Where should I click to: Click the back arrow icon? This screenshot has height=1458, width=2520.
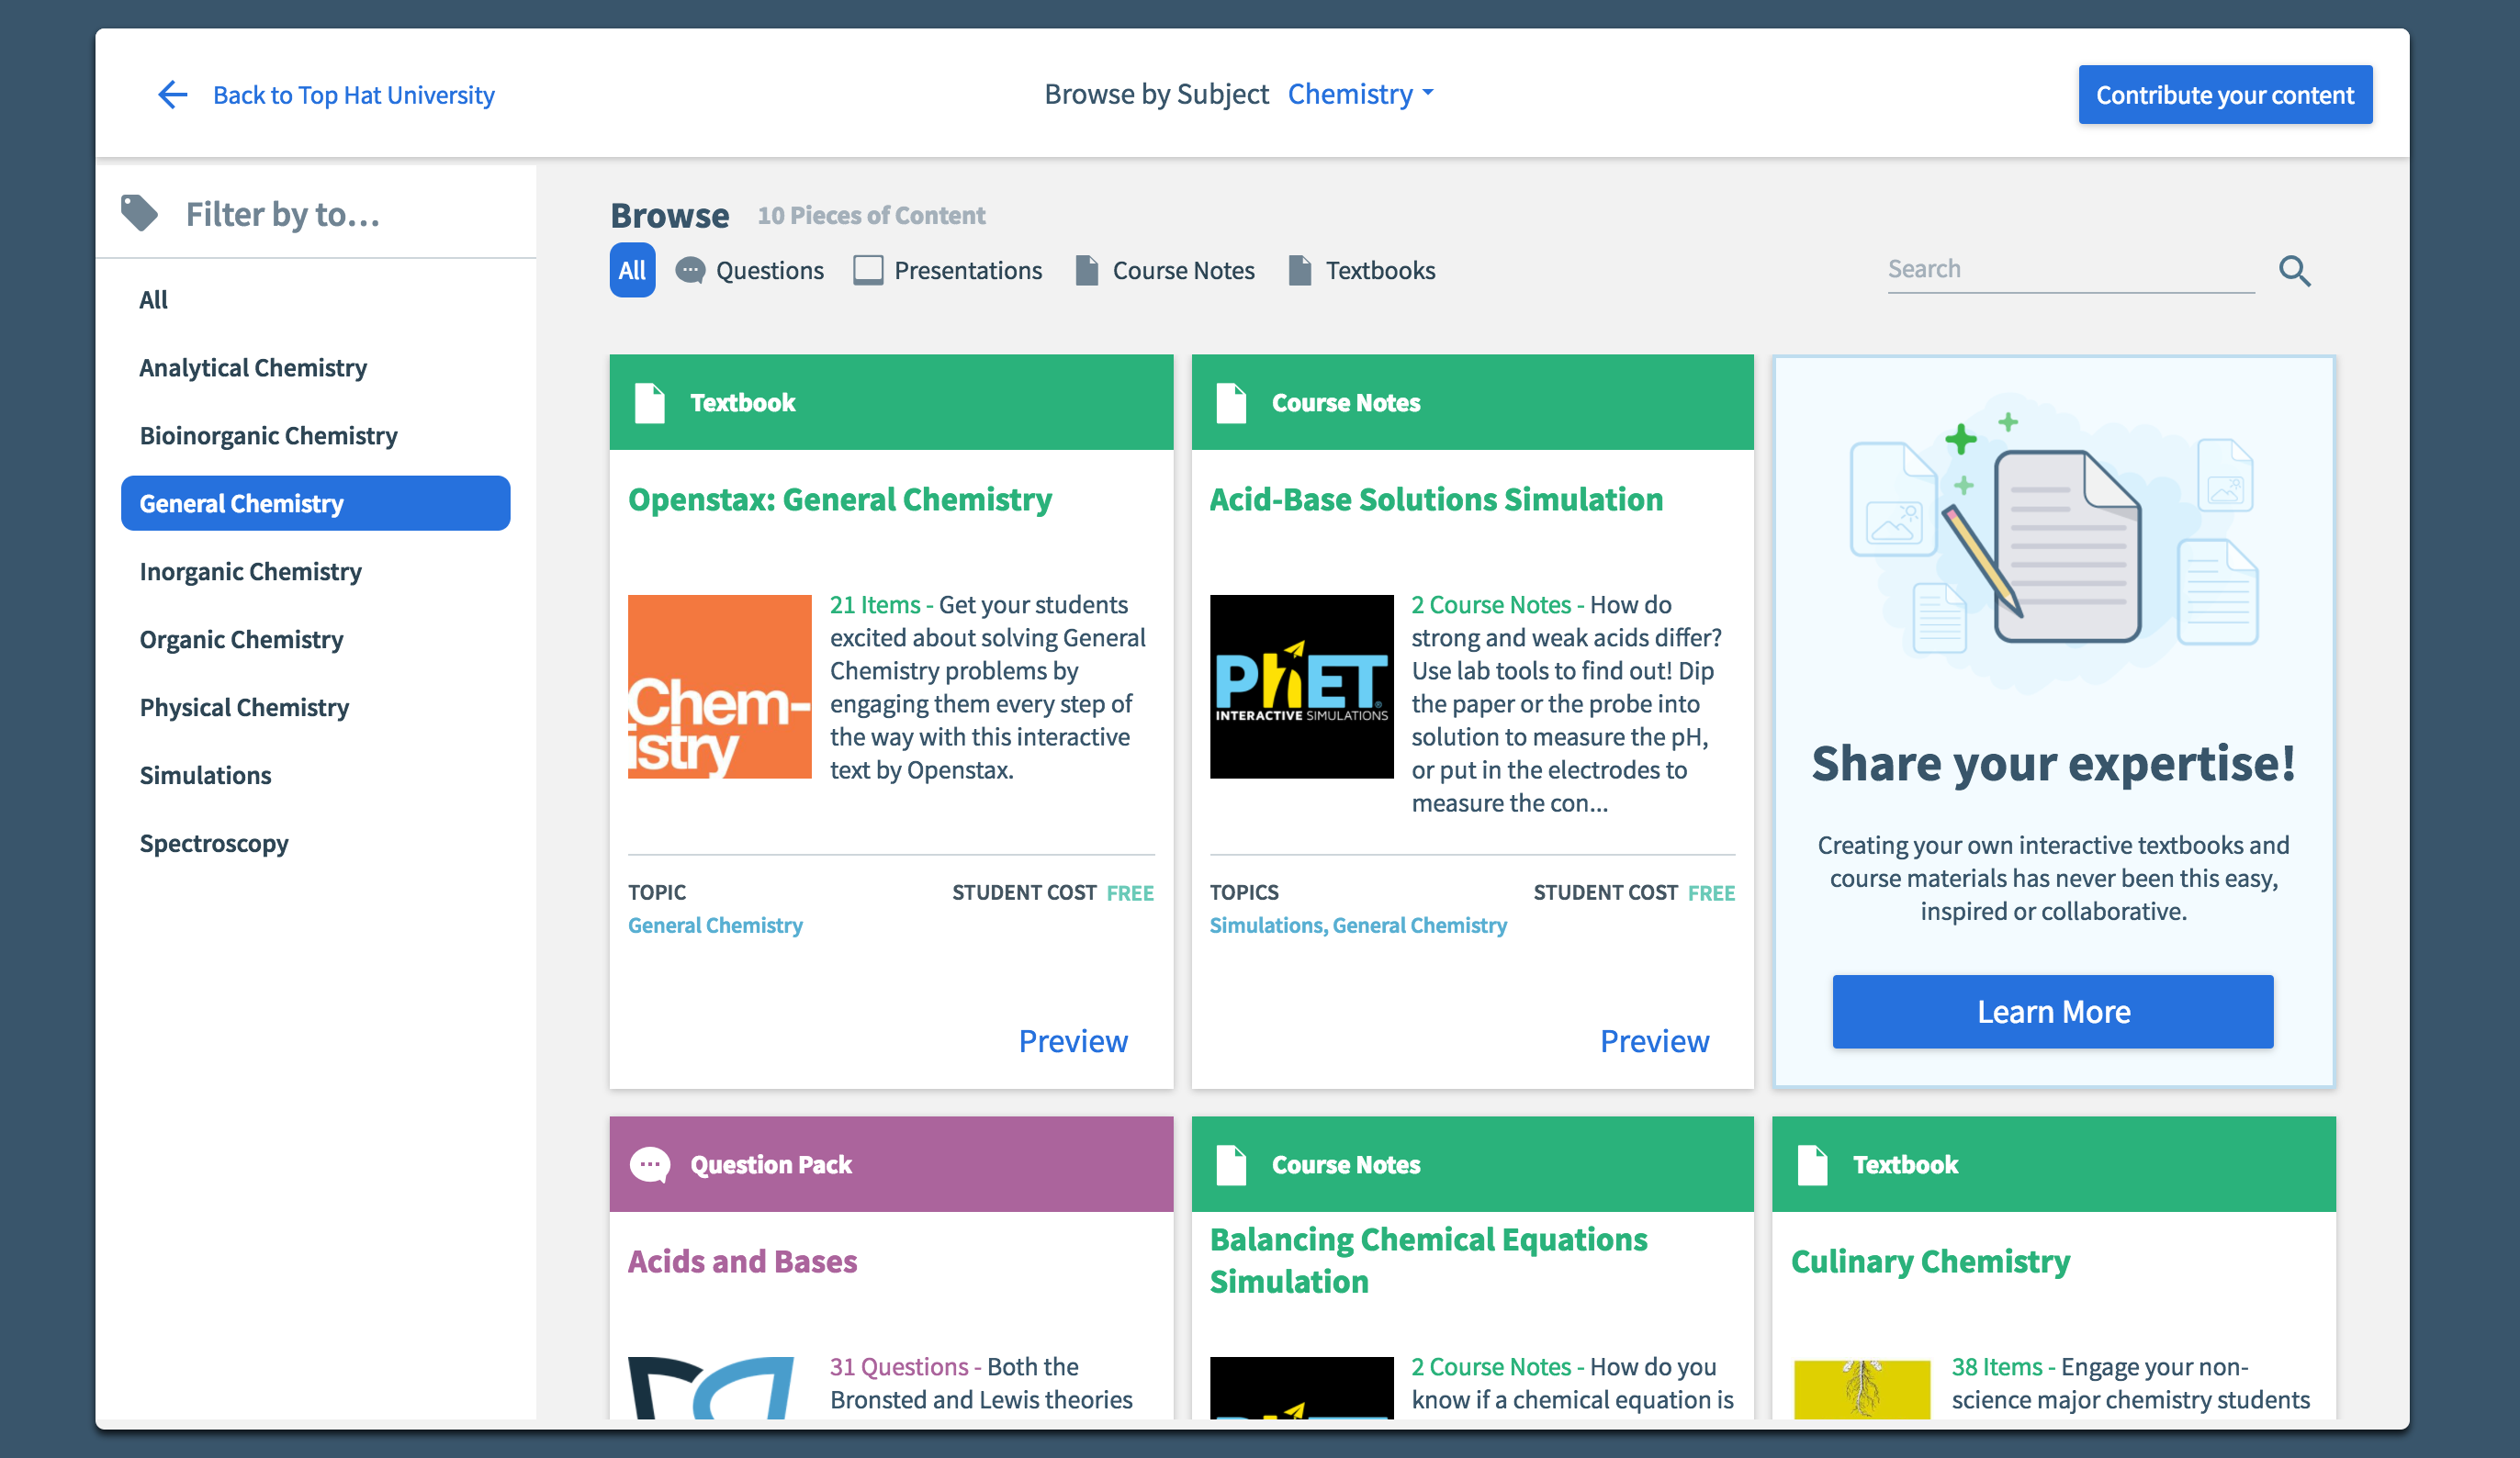tap(172, 95)
